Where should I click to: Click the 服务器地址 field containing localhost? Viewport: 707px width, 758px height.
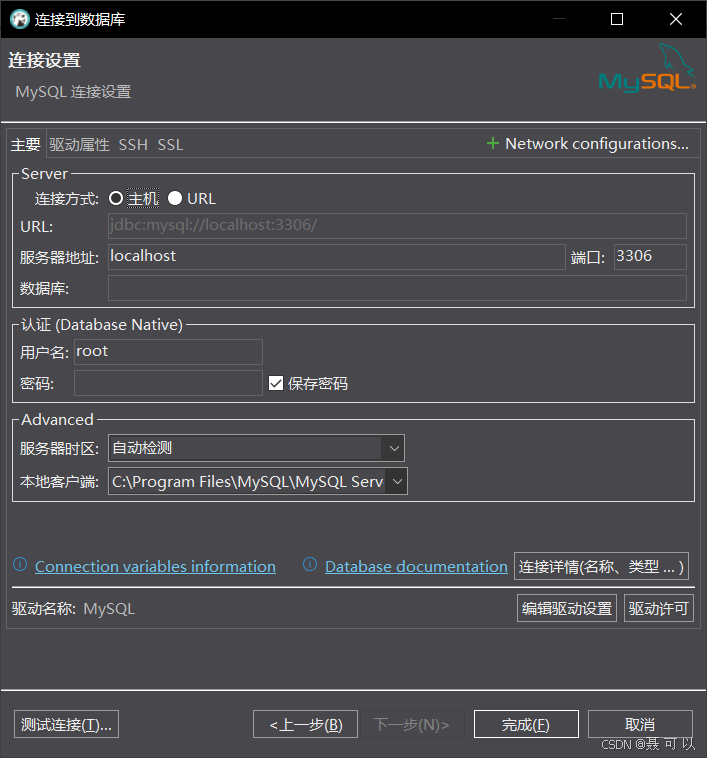[337, 257]
